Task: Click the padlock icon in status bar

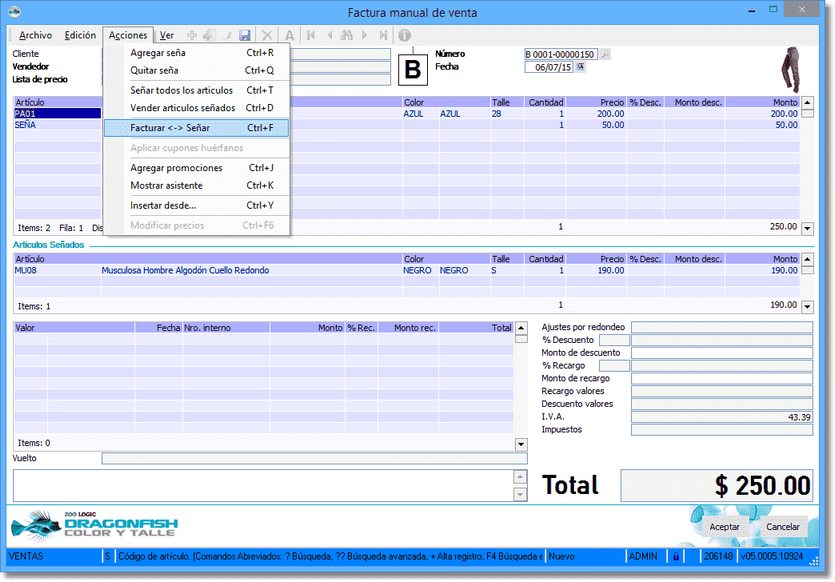Action: coord(677,556)
